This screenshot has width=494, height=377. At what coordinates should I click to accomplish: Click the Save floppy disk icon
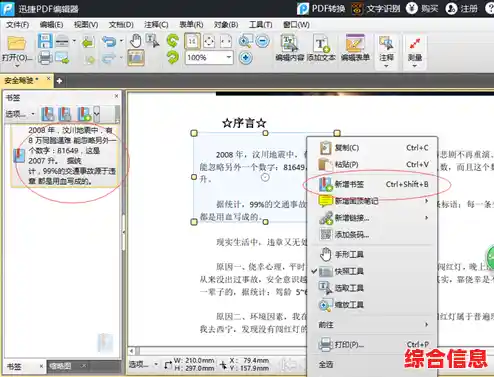point(45,41)
